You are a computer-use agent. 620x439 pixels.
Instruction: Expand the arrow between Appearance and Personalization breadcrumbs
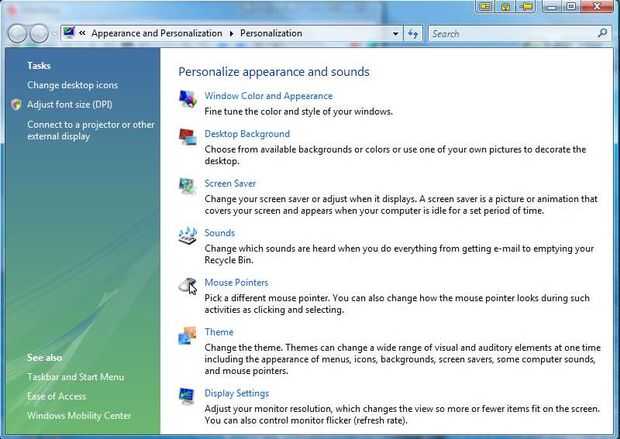(231, 34)
